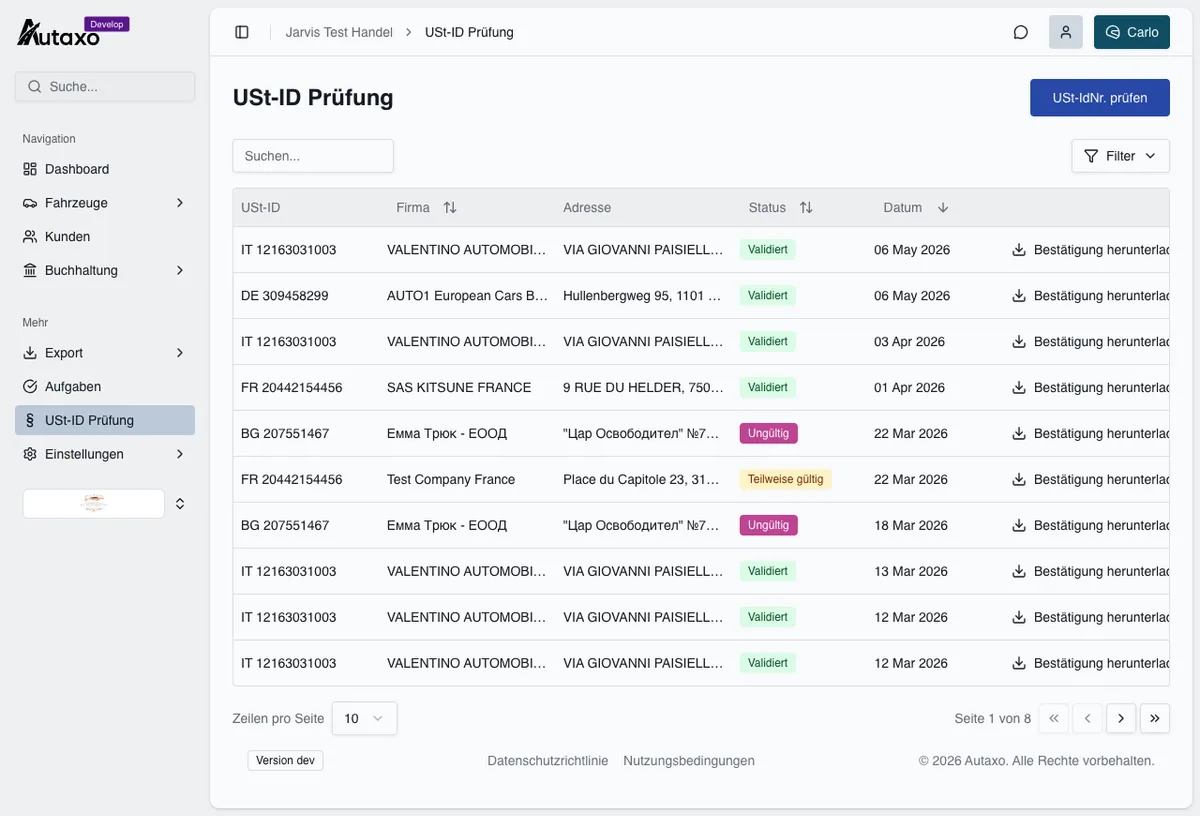Sort Datum column with down arrow
The height and width of the screenshot is (816, 1200).
[x=943, y=208]
